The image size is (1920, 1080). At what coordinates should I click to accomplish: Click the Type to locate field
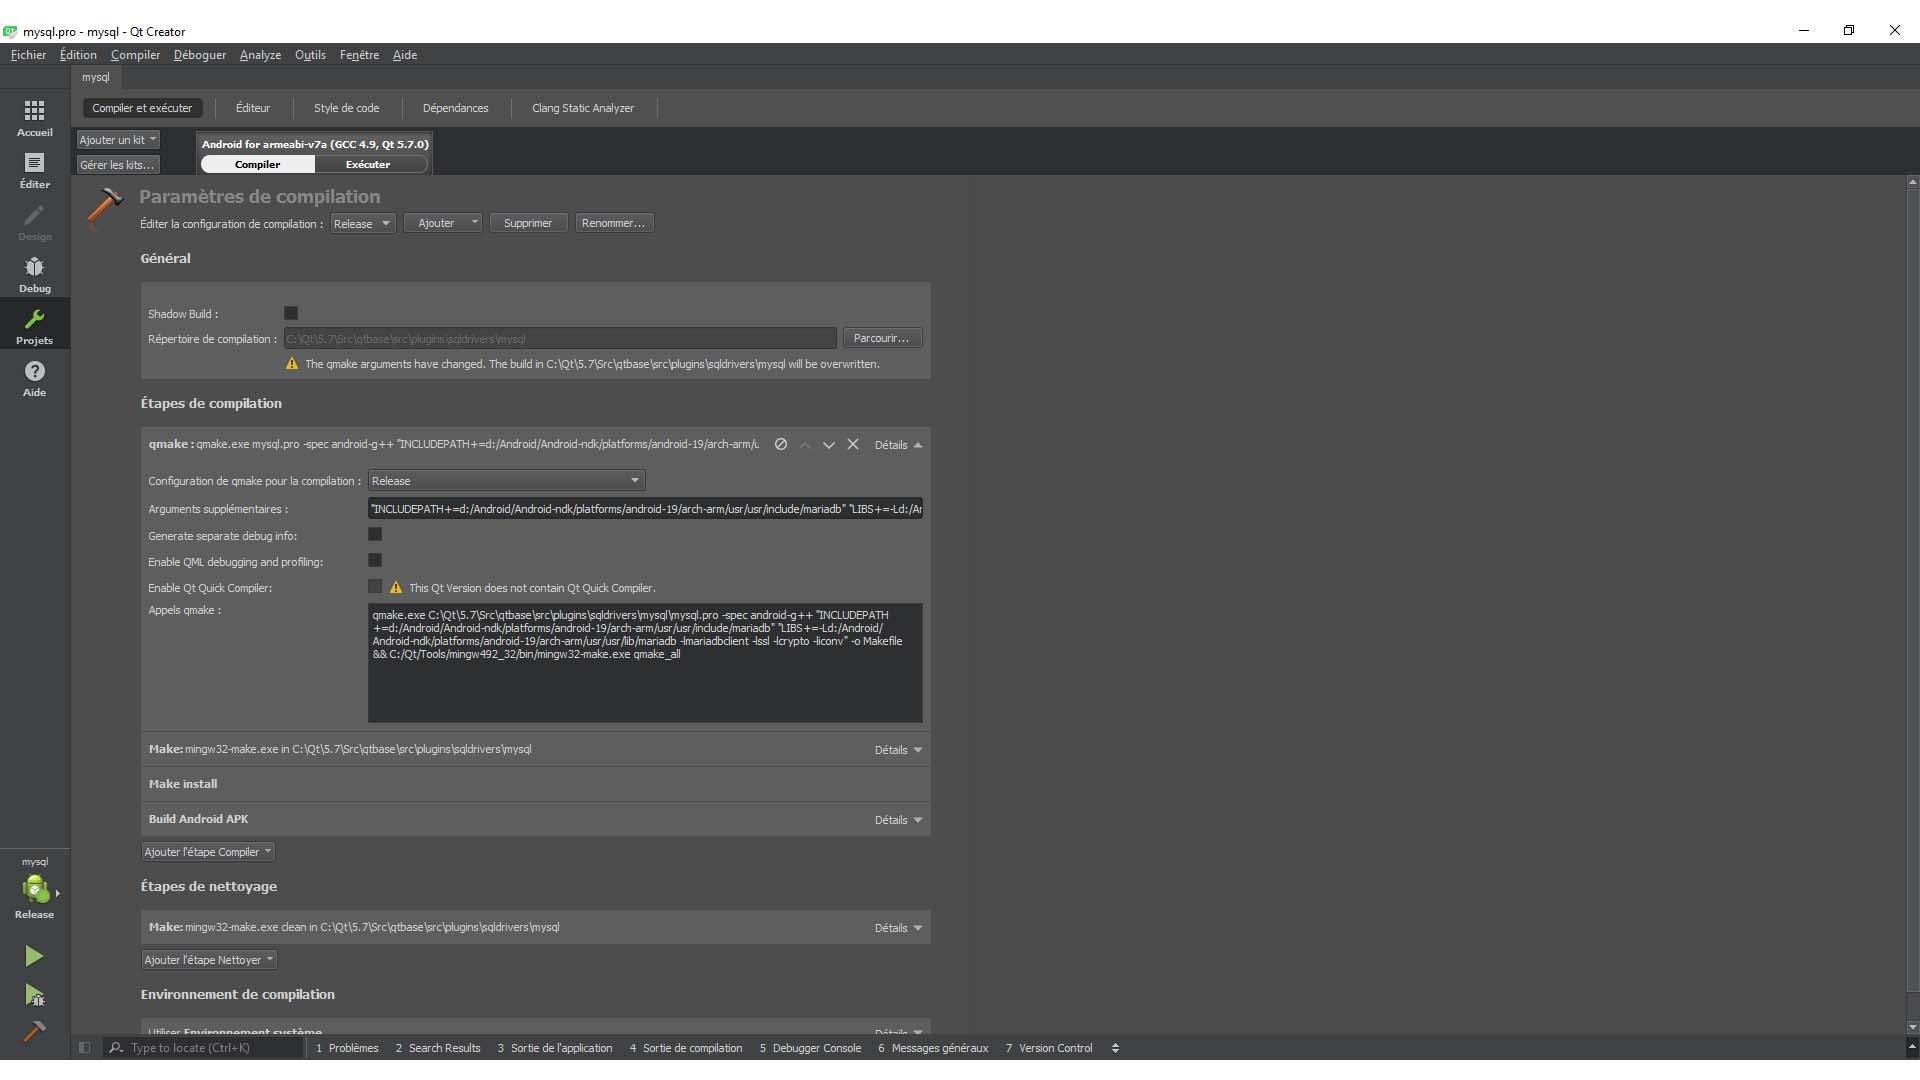(x=203, y=1048)
